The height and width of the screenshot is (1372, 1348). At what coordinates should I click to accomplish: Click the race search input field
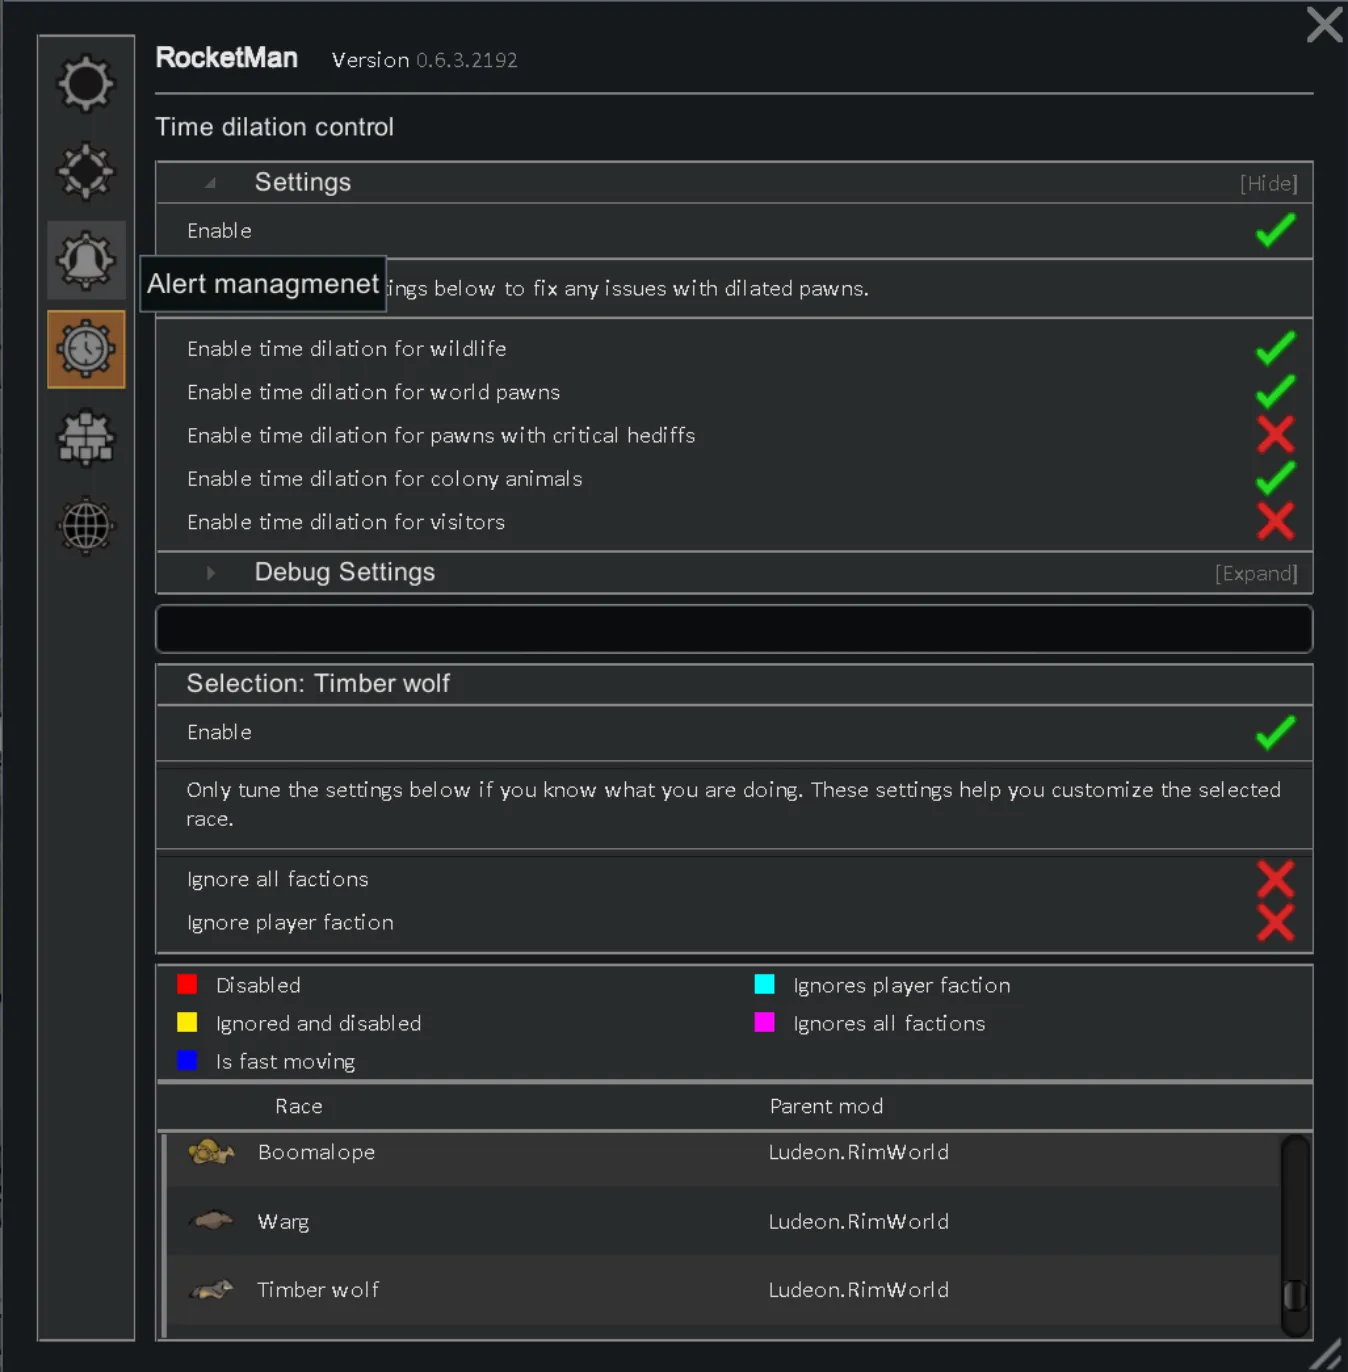pyautogui.click(x=733, y=629)
